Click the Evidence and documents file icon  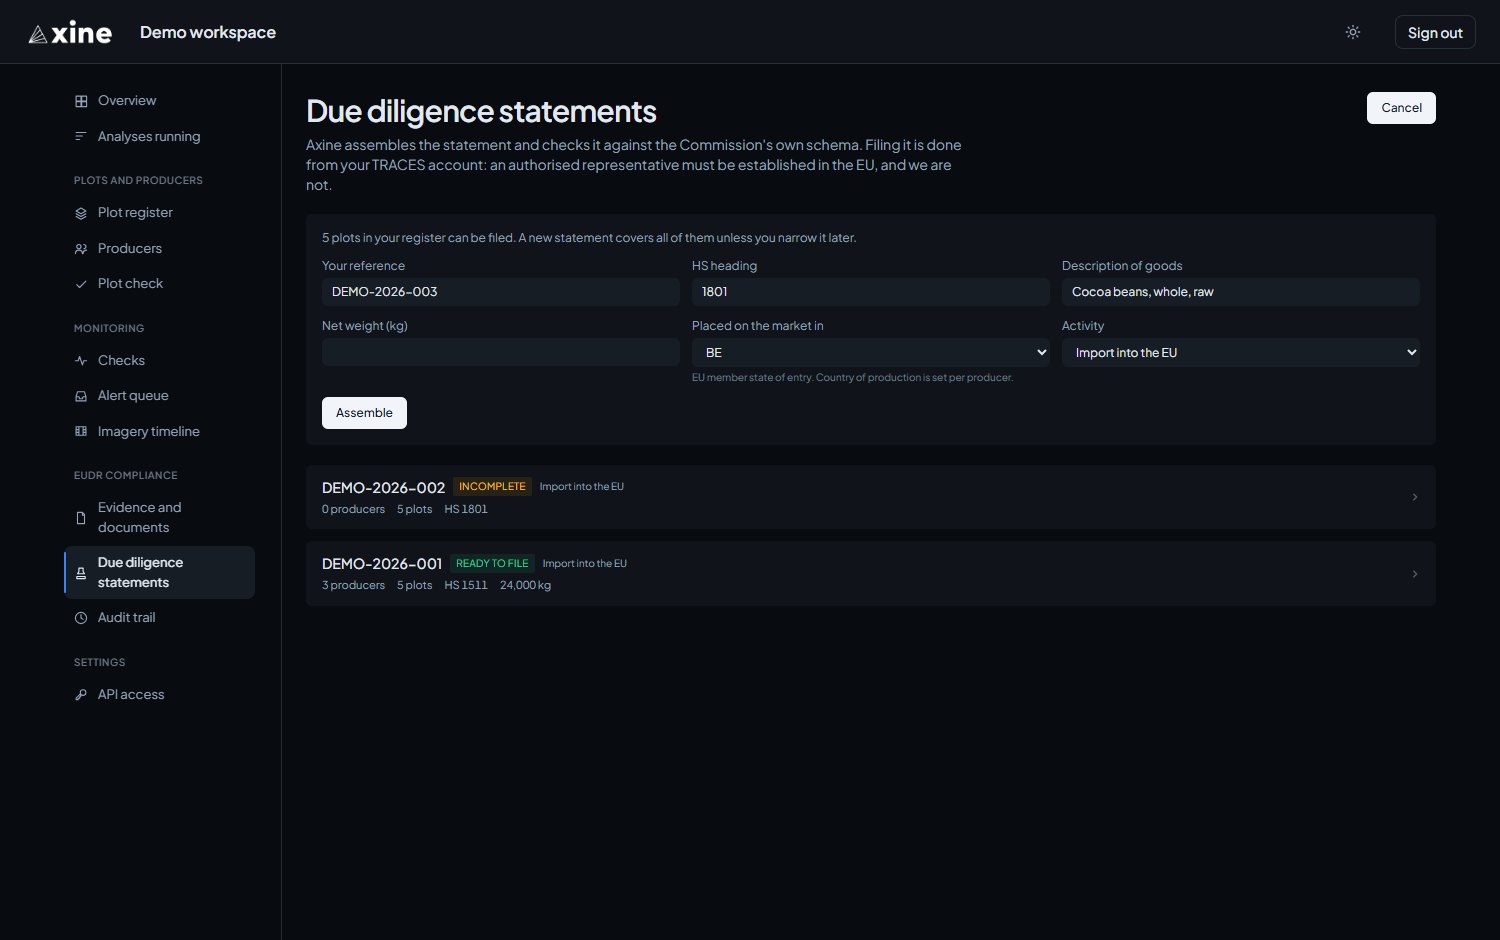[81, 518]
